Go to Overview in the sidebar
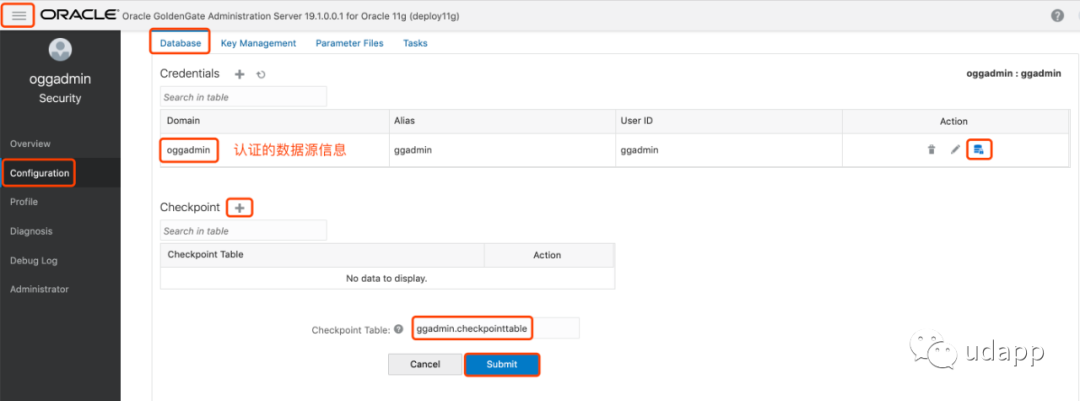This screenshot has height=401, width=1080. click(x=30, y=144)
